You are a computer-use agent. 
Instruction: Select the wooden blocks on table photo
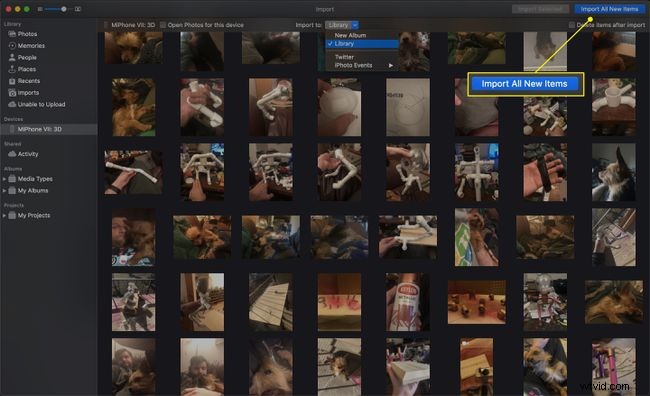tap(476, 302)
